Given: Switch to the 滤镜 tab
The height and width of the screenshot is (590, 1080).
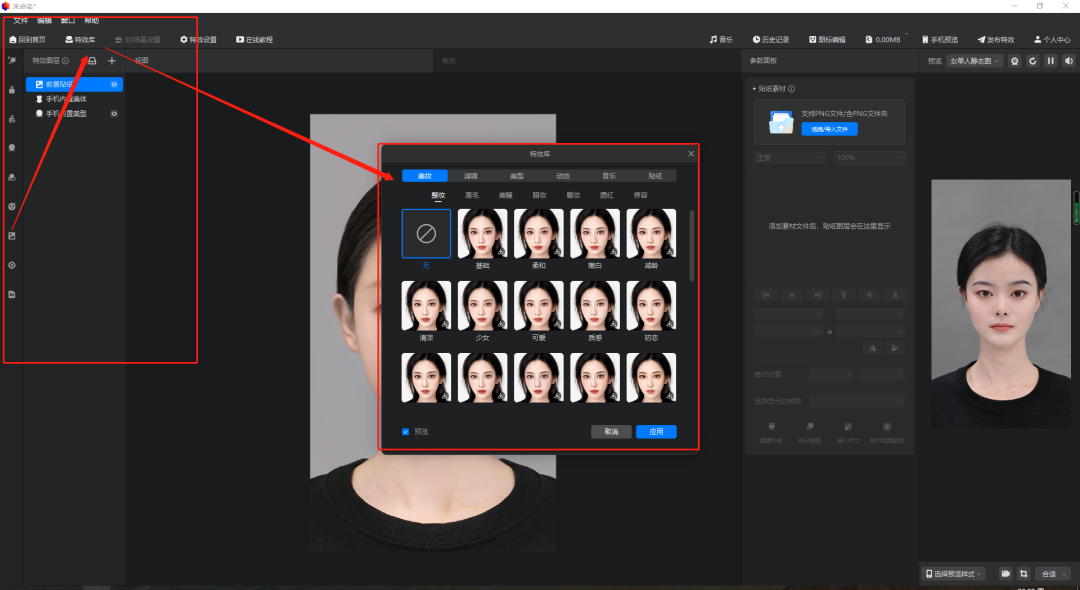Looking at the screenshot, I should (x=471, y=176).
